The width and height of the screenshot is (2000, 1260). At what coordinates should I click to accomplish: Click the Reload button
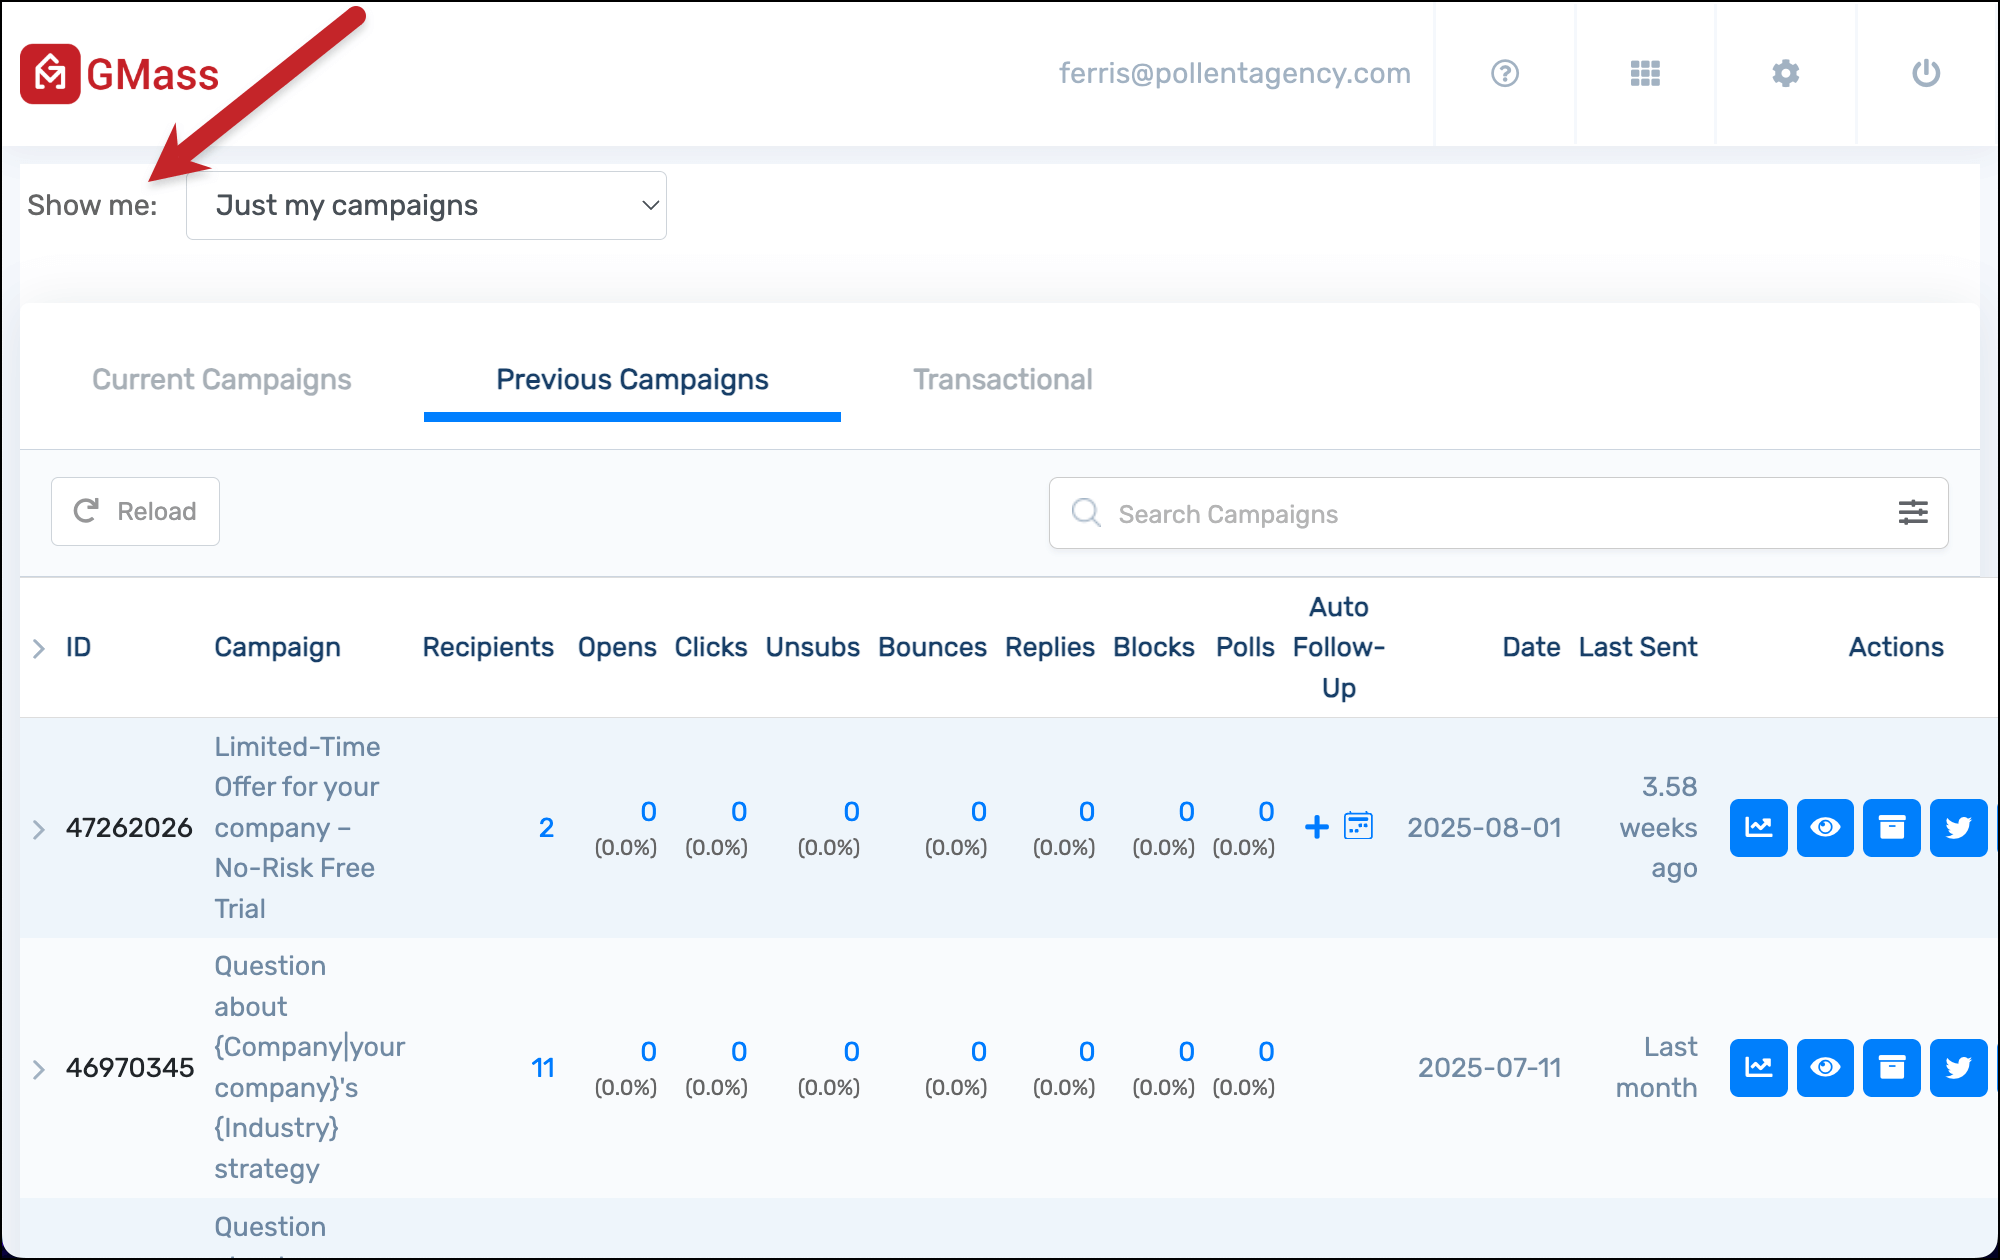135,512
